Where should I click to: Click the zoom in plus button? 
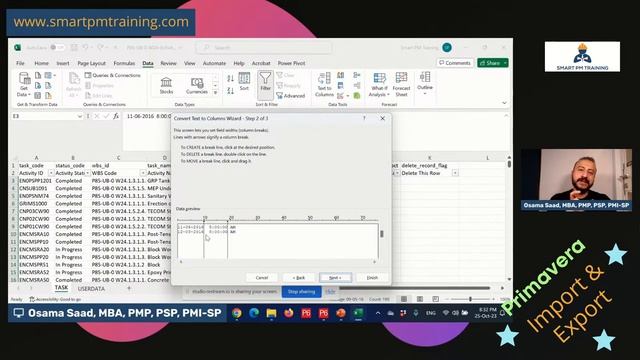[493, 299]
